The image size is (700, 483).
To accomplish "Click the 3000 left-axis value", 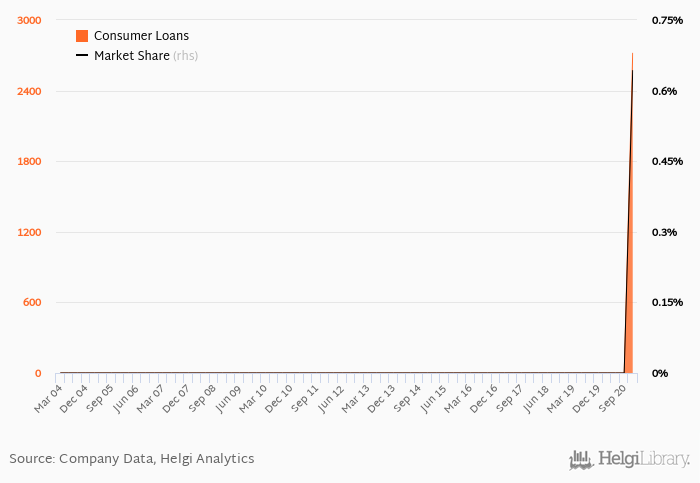I will pos(29,21).
